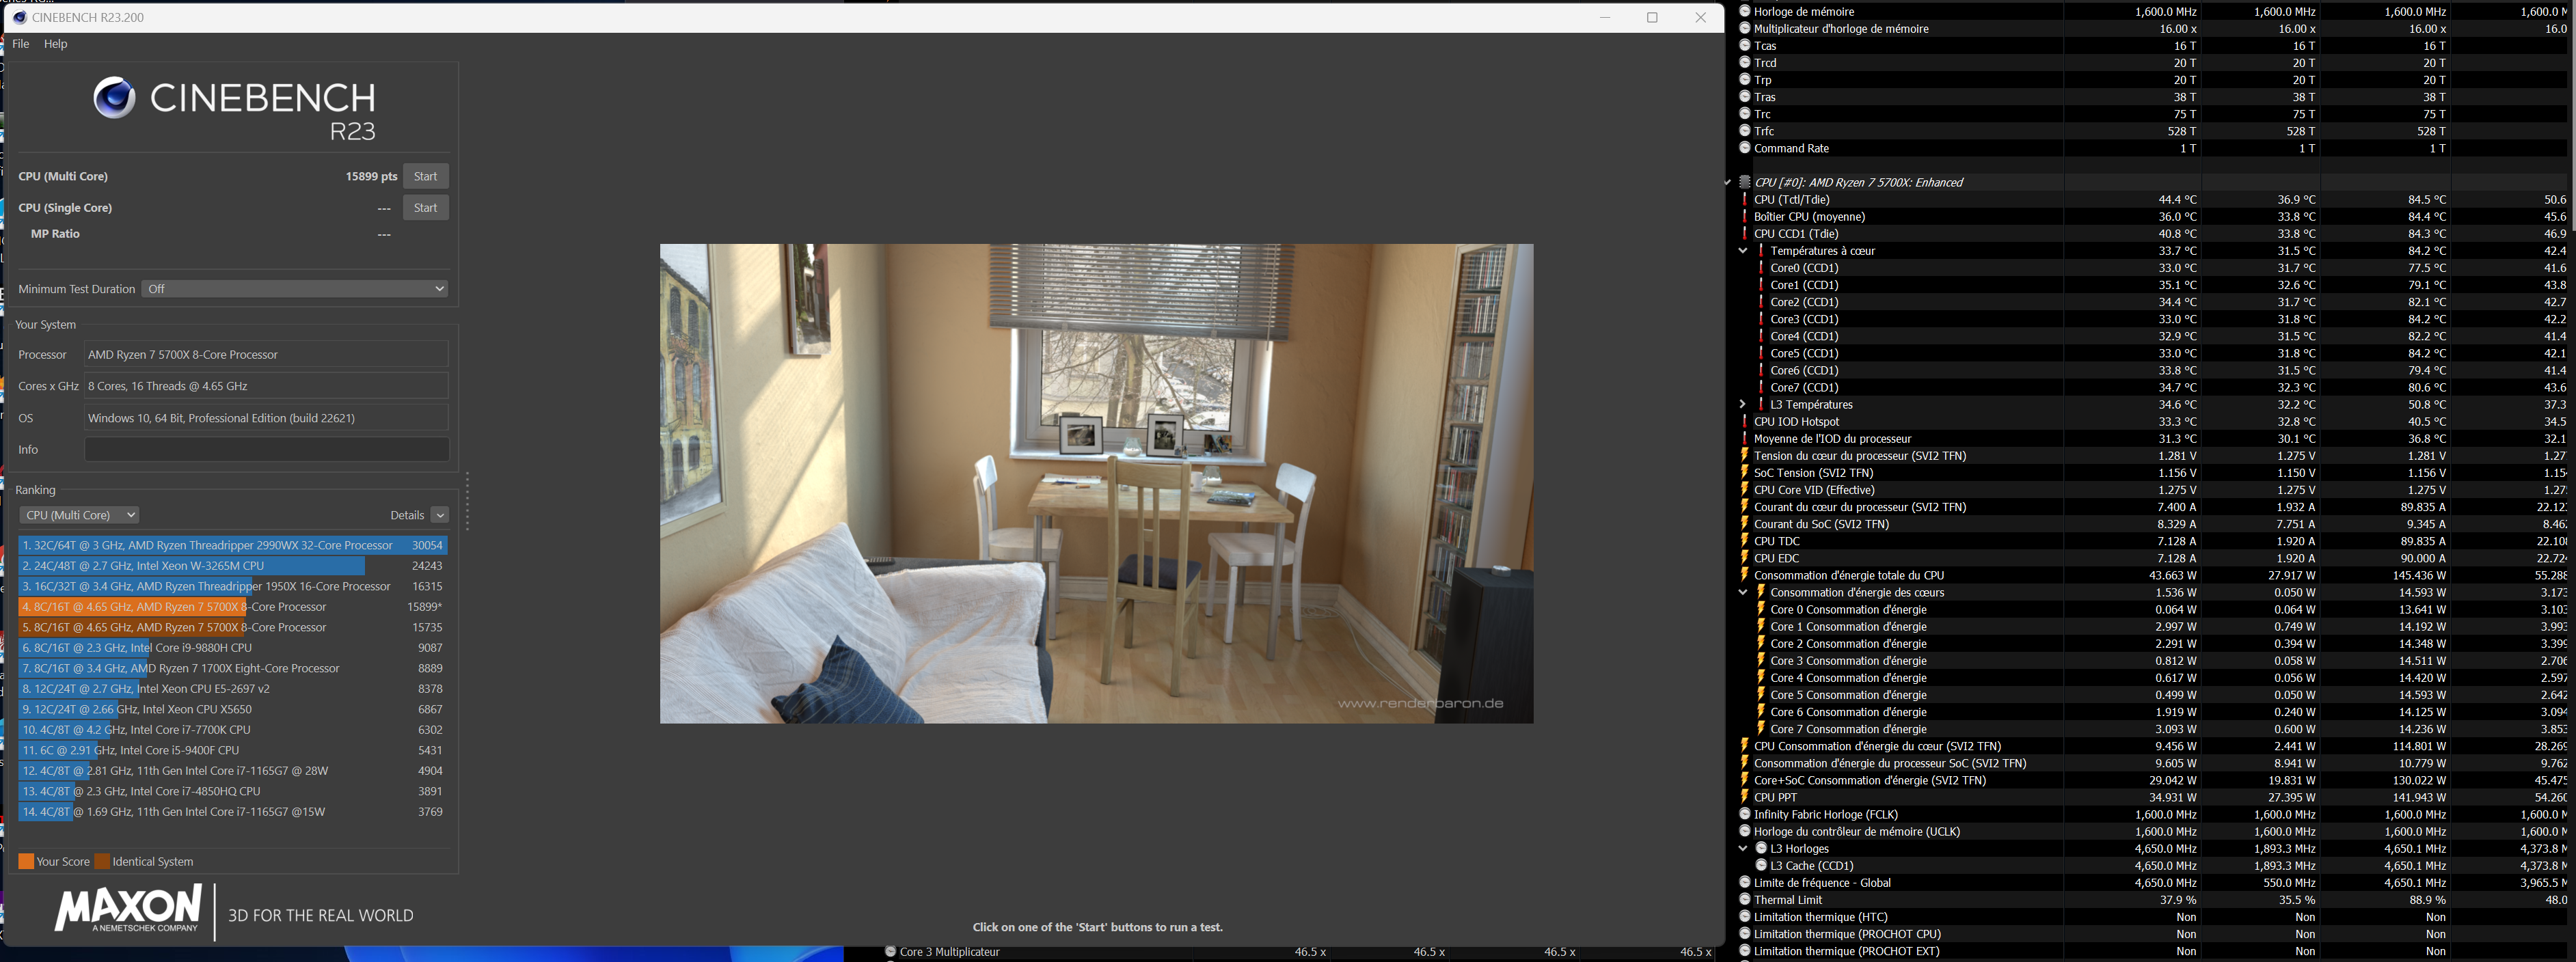Screen dimensions: 2576x962
Task: Click icon beside Thermal Limit sensor row
Action: [1745, 900]
